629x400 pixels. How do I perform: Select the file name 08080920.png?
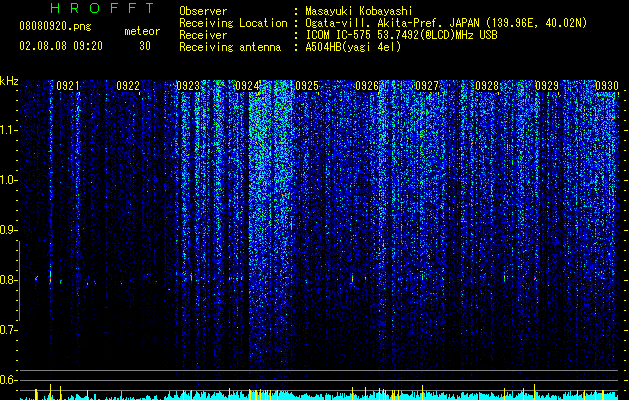[x=55, y=27]
